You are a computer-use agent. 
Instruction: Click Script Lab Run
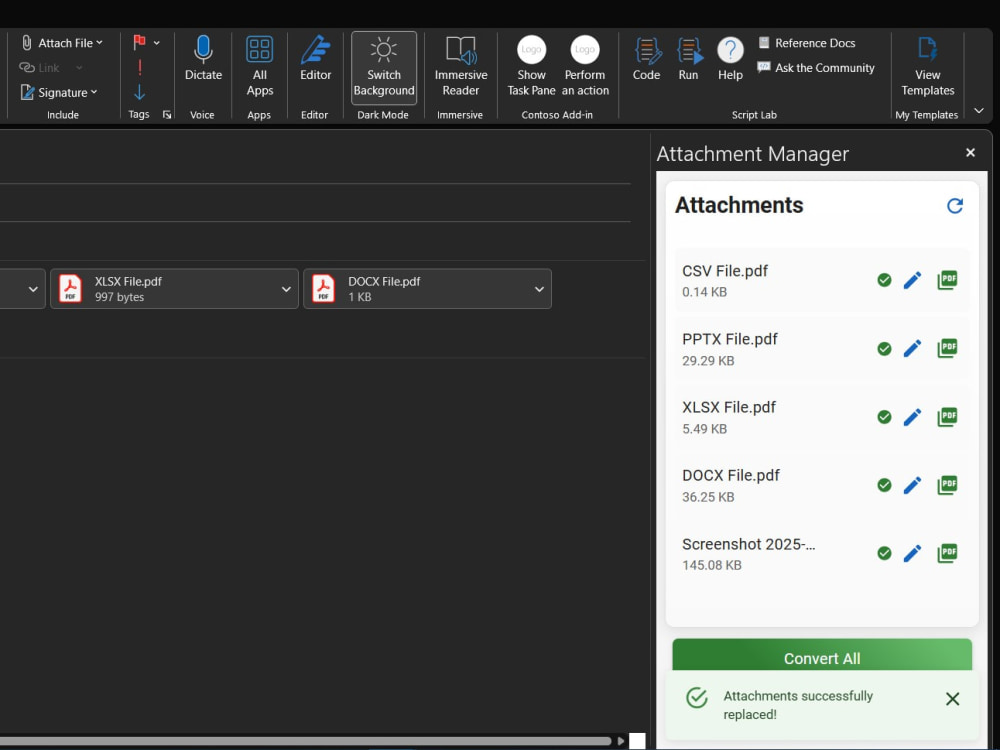coord(689,59)
